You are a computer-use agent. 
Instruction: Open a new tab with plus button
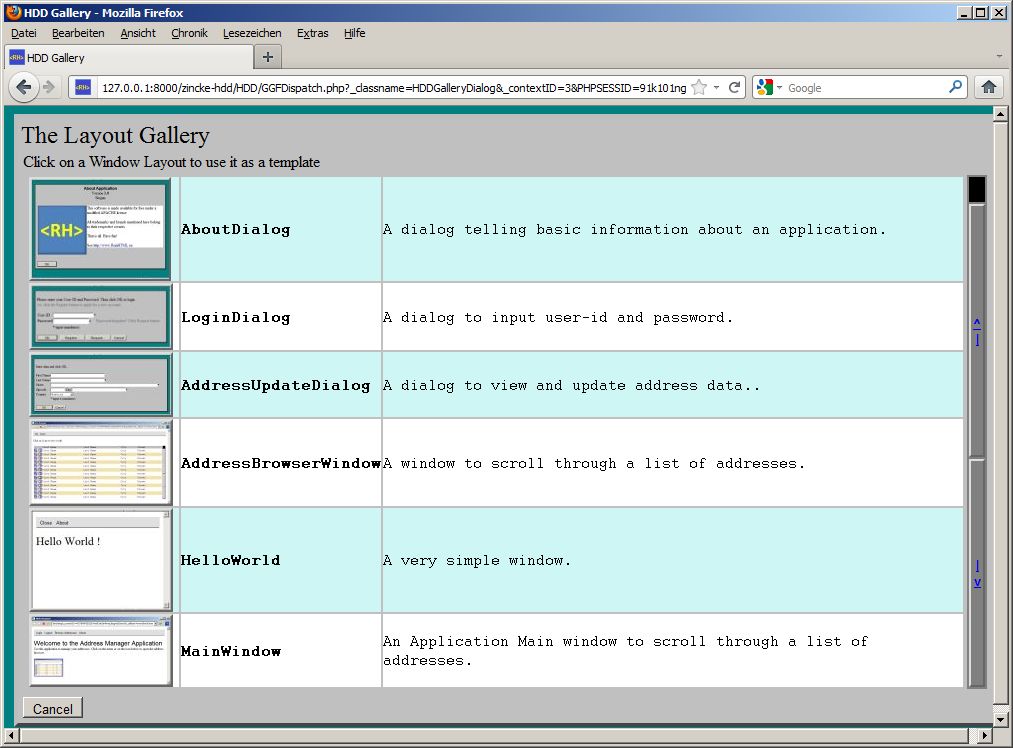pyautogui.click(x=267, y=57)
